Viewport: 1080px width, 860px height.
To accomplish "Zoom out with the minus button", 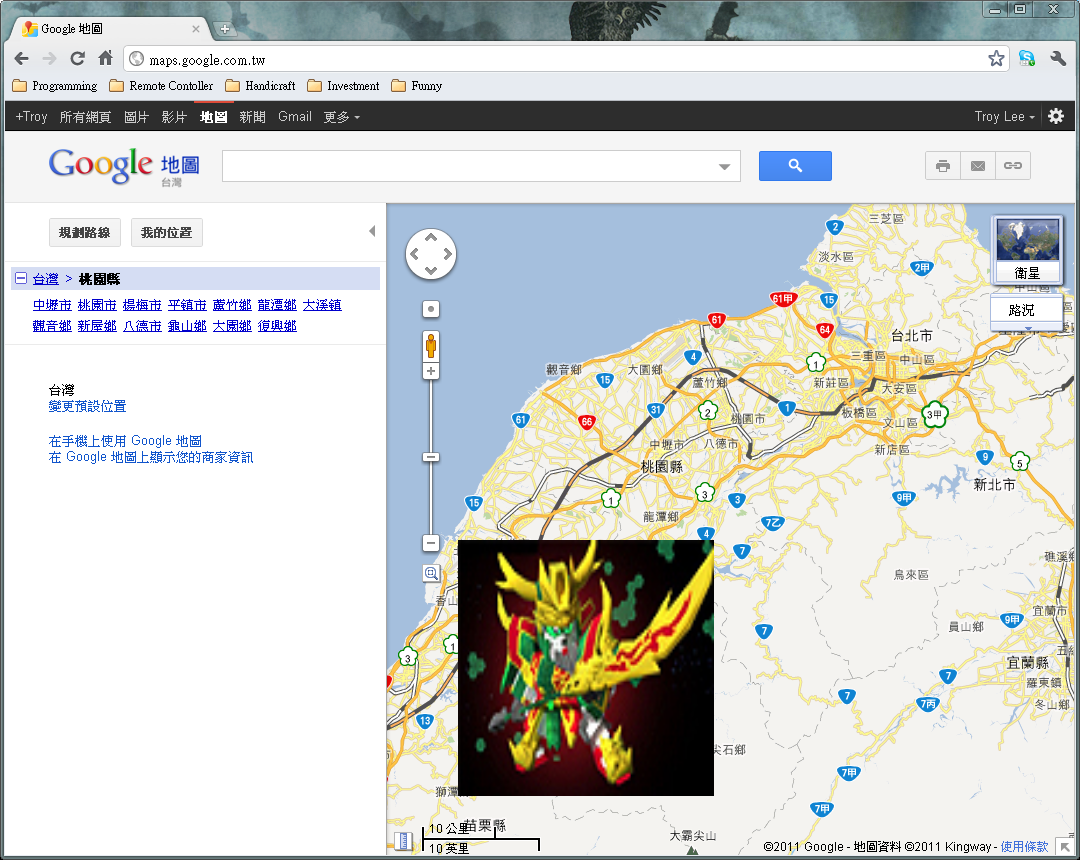I will coord(430,543).
